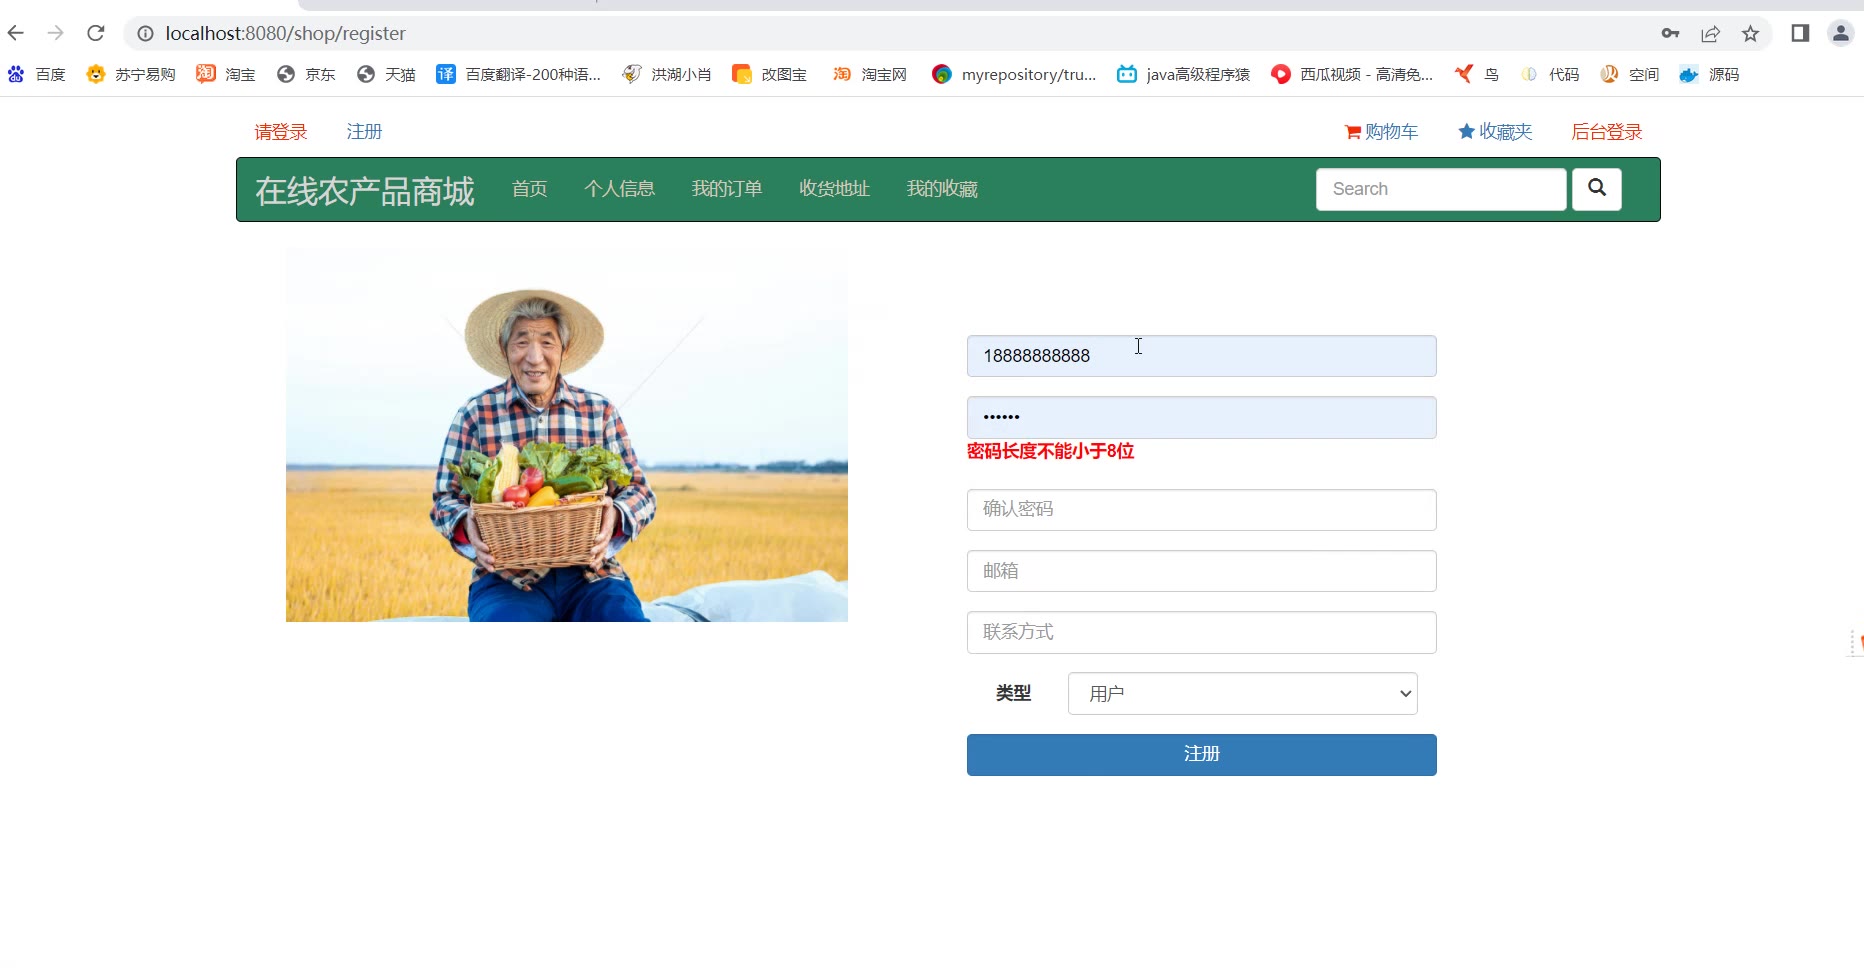Reload the page with refresh icon
The height and width of the screenshot is (968, 1864).
pyautogui.click(x=96, y=33)
